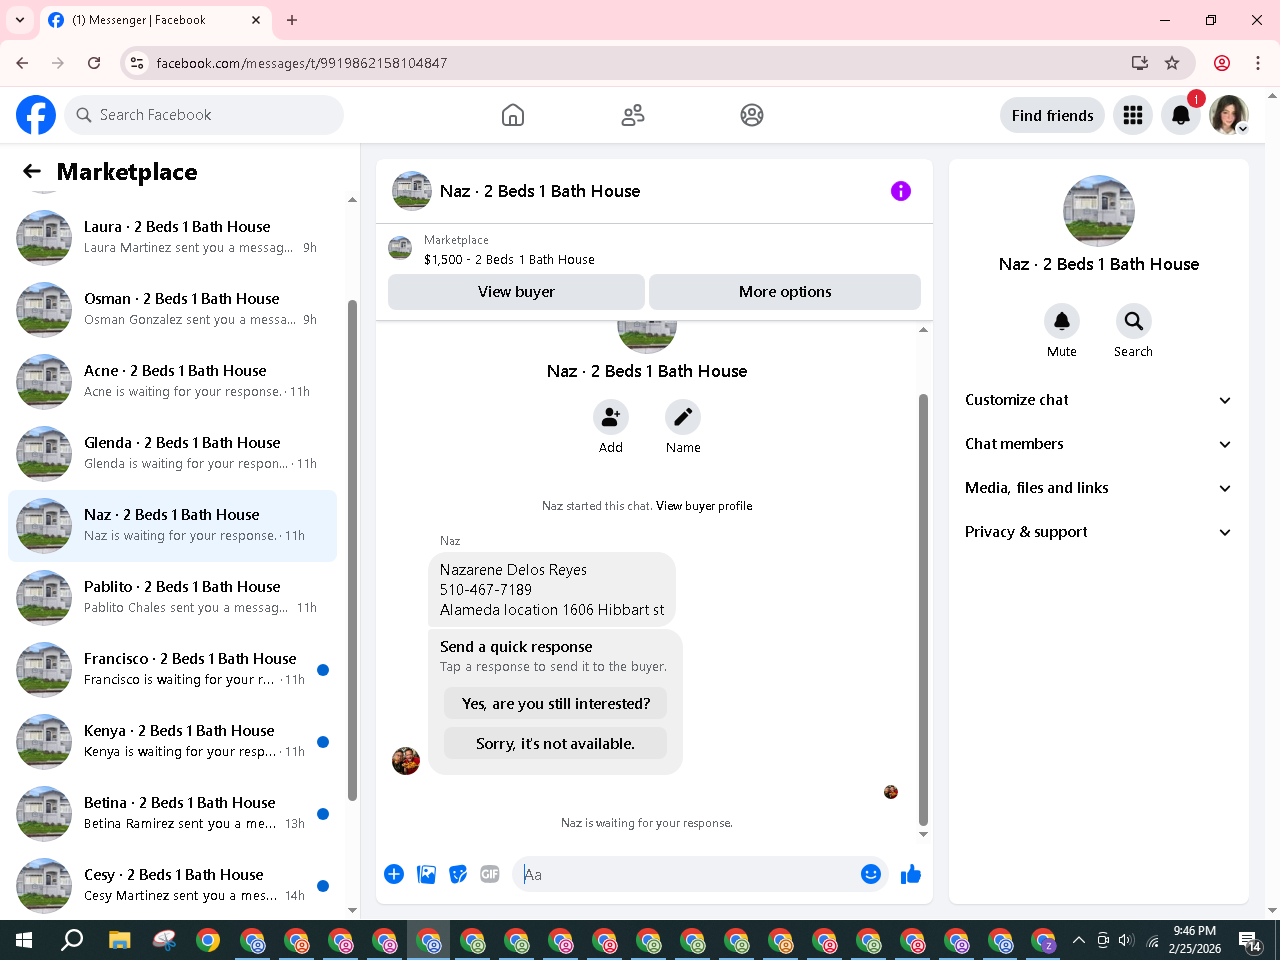Send quick reply 'Yes, are you still interested?'
This screenshot has width=1280, height=960.
click(556, 704)
